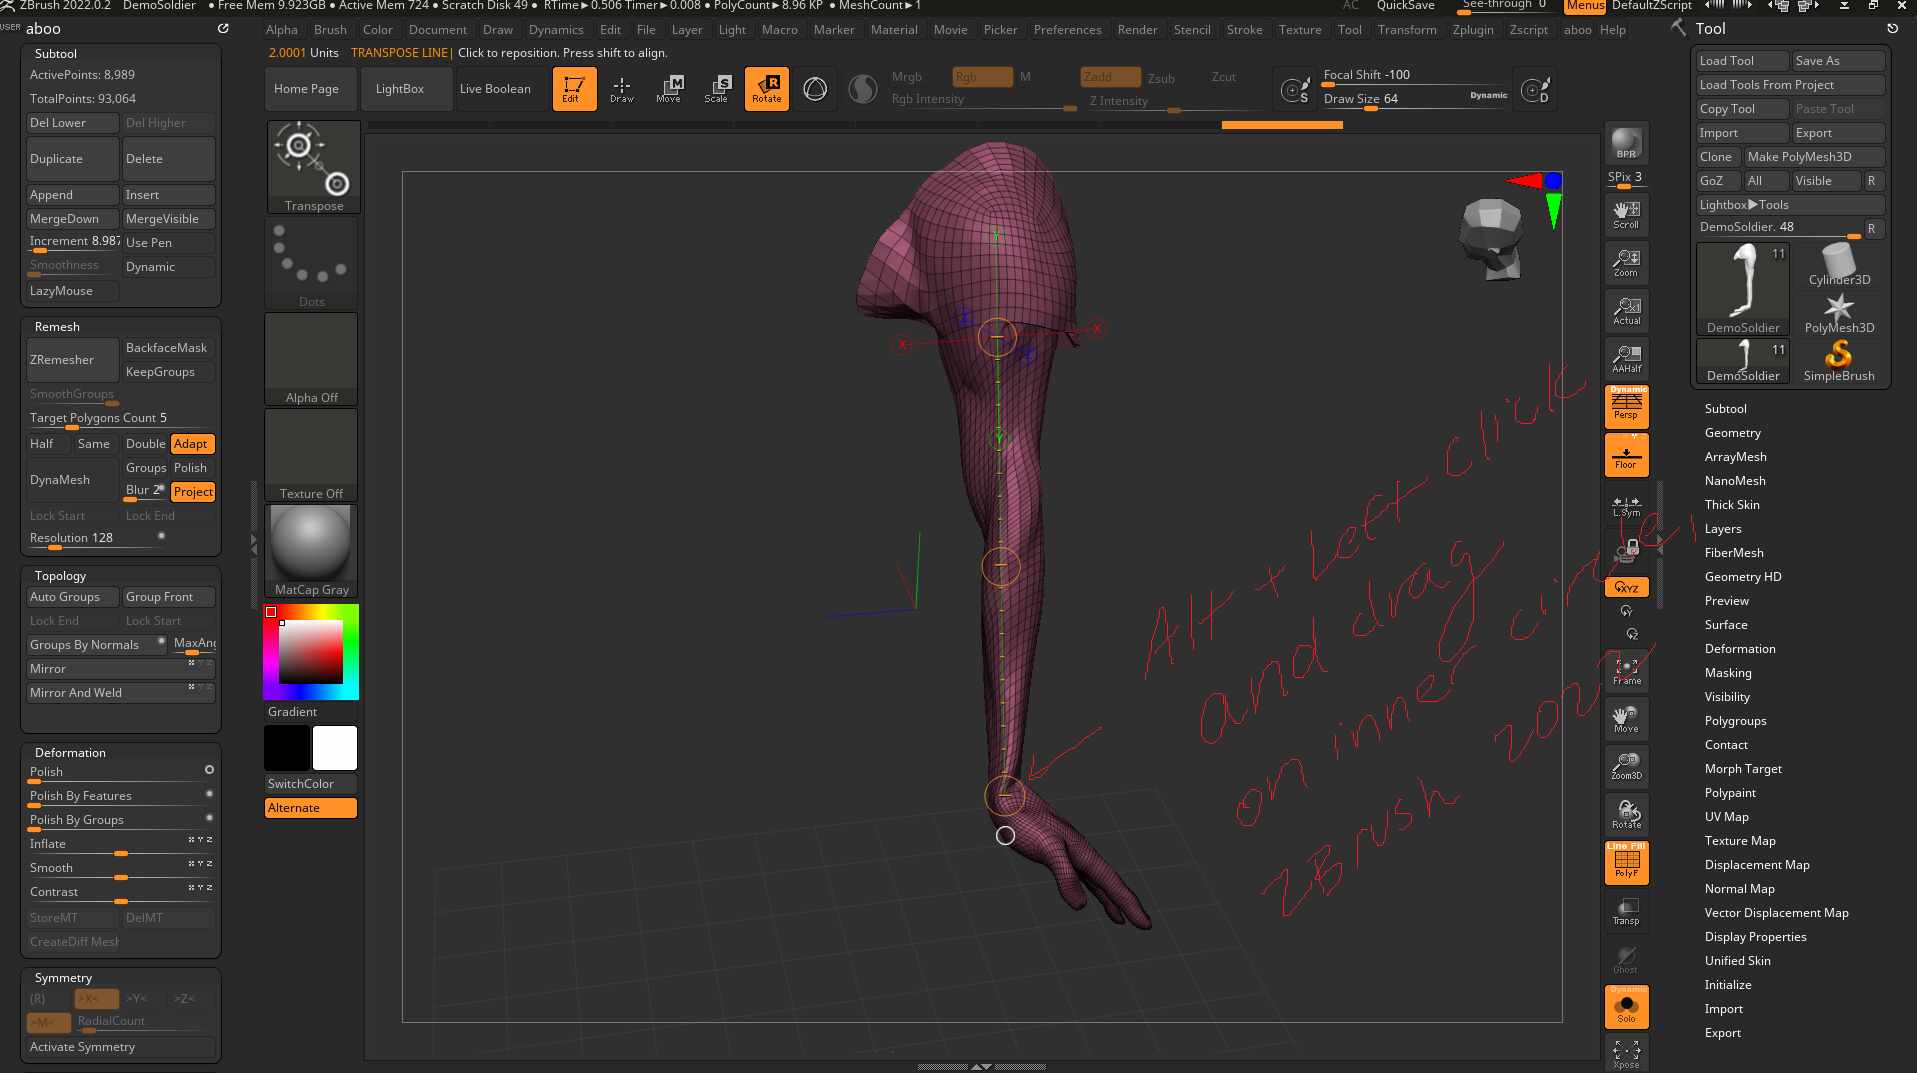The image size is (1917, 1073).
Task: Click the Actual size icon
Action: point(1626,311)
